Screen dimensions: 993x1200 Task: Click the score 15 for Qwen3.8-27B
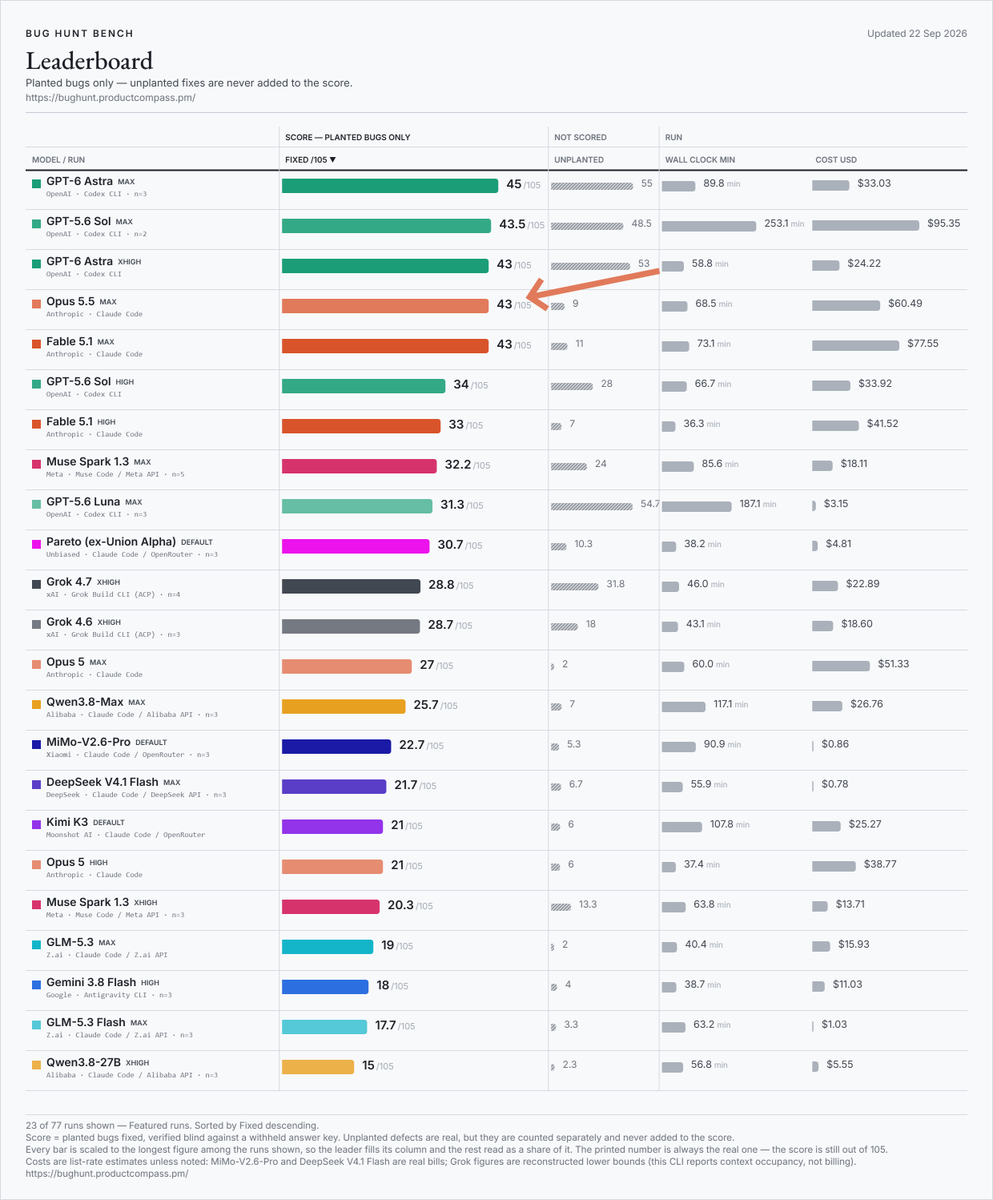point(368,1064)
